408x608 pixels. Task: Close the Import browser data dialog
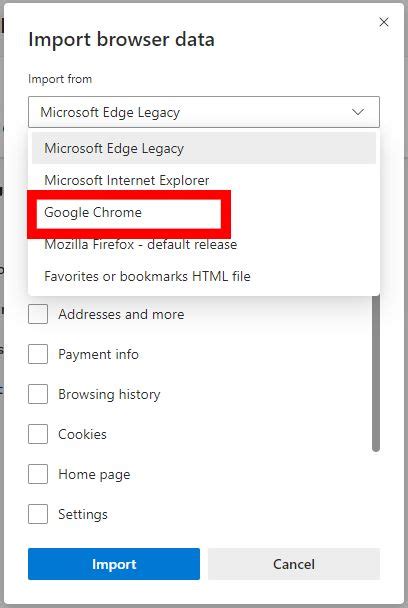(384, 22)
